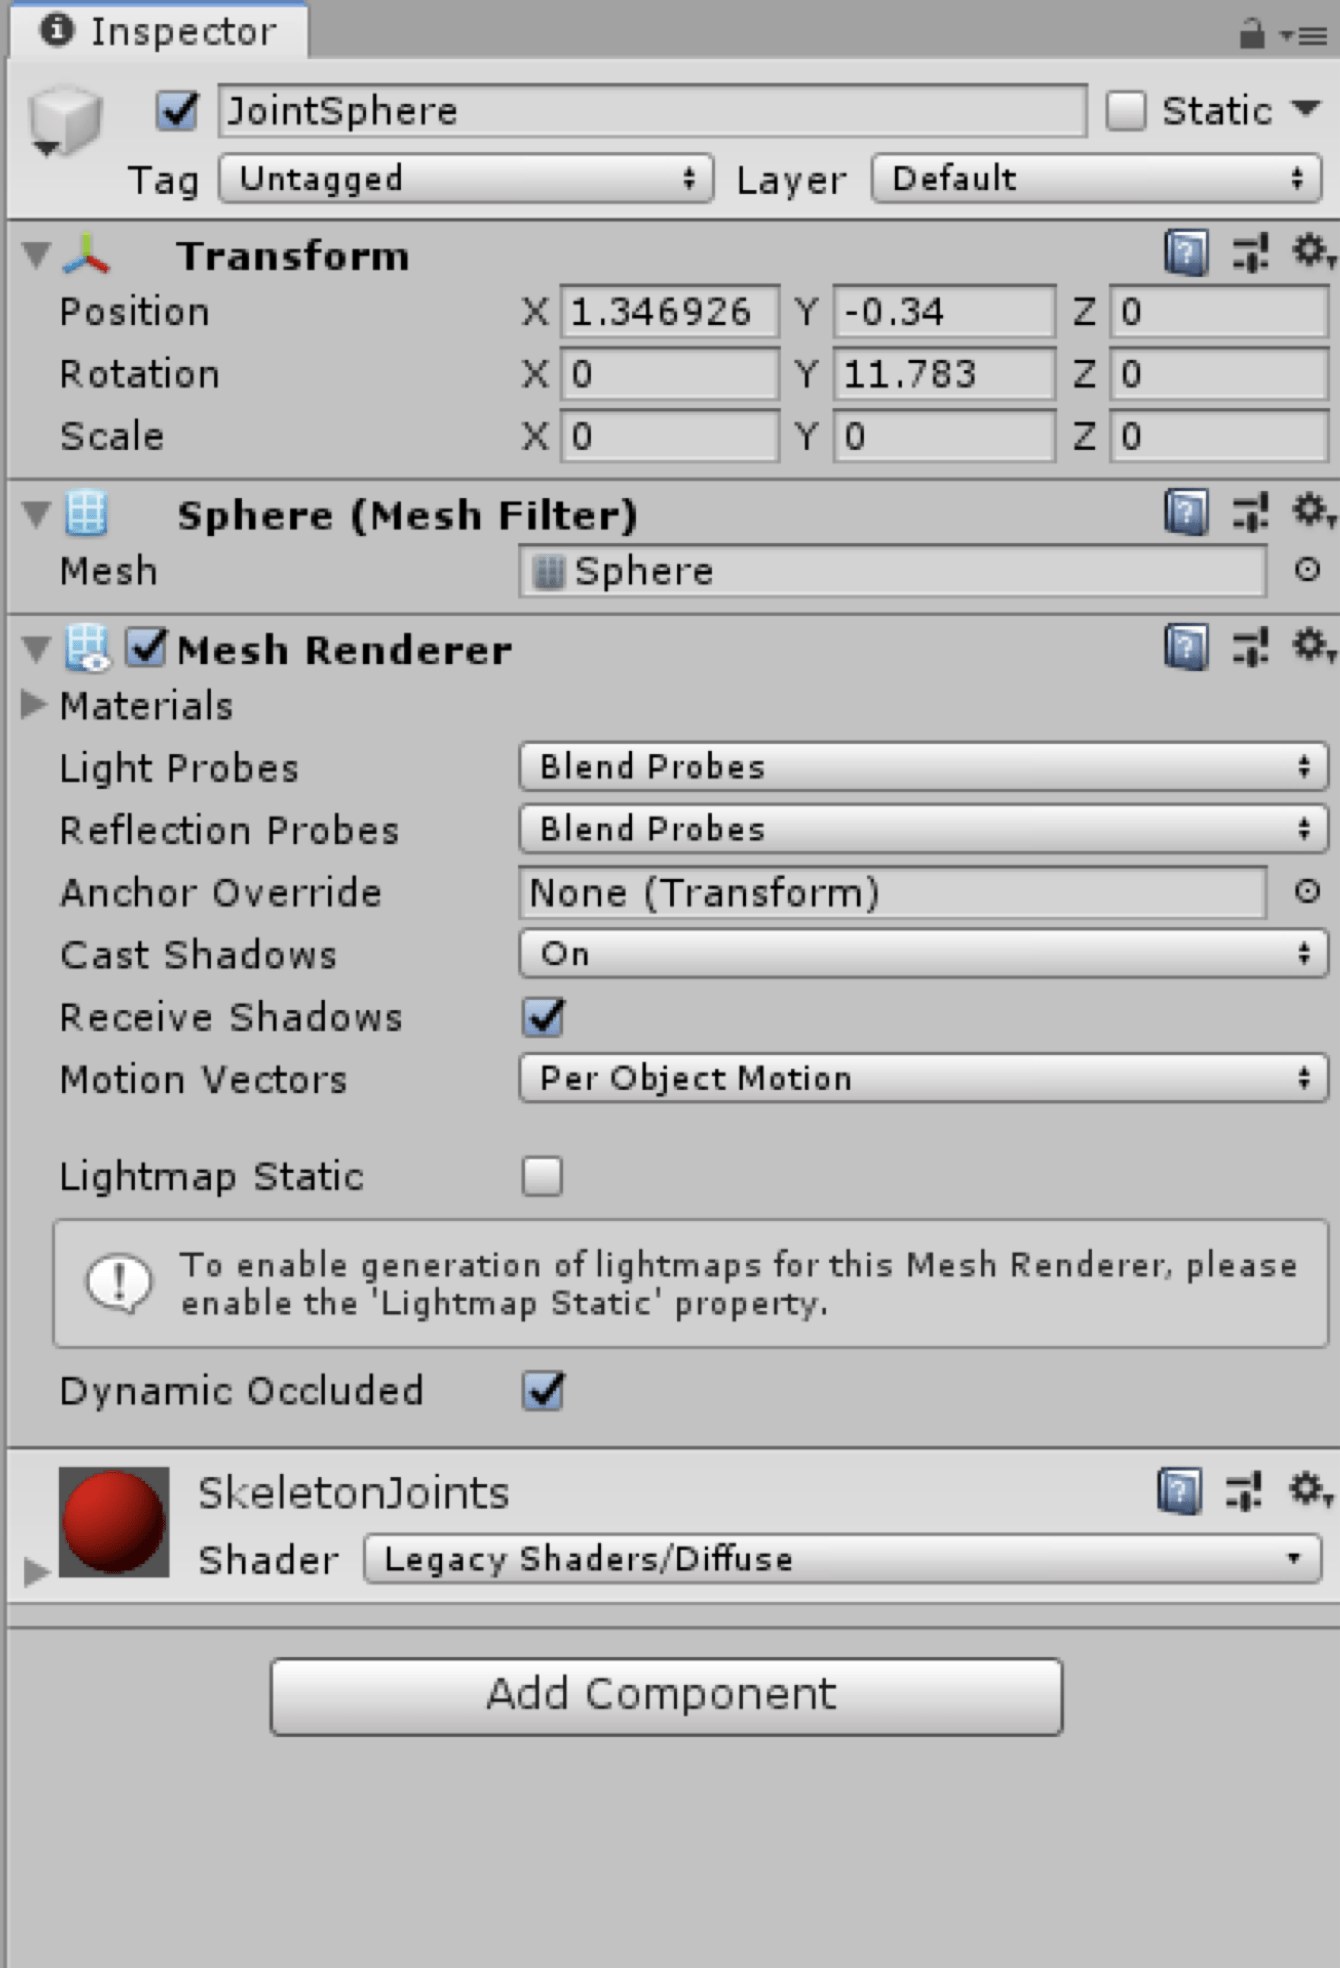Viewport: 1340px width, 1968px height.
Task: Click the Position X field
Action: pyautogui.click(x=669, y=312)
